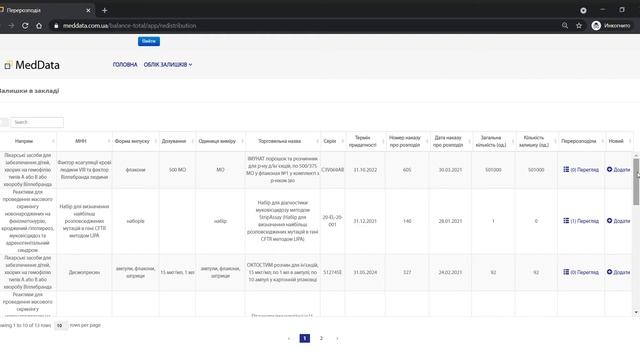Click the media control icon above toolbar

coord(583,11)
